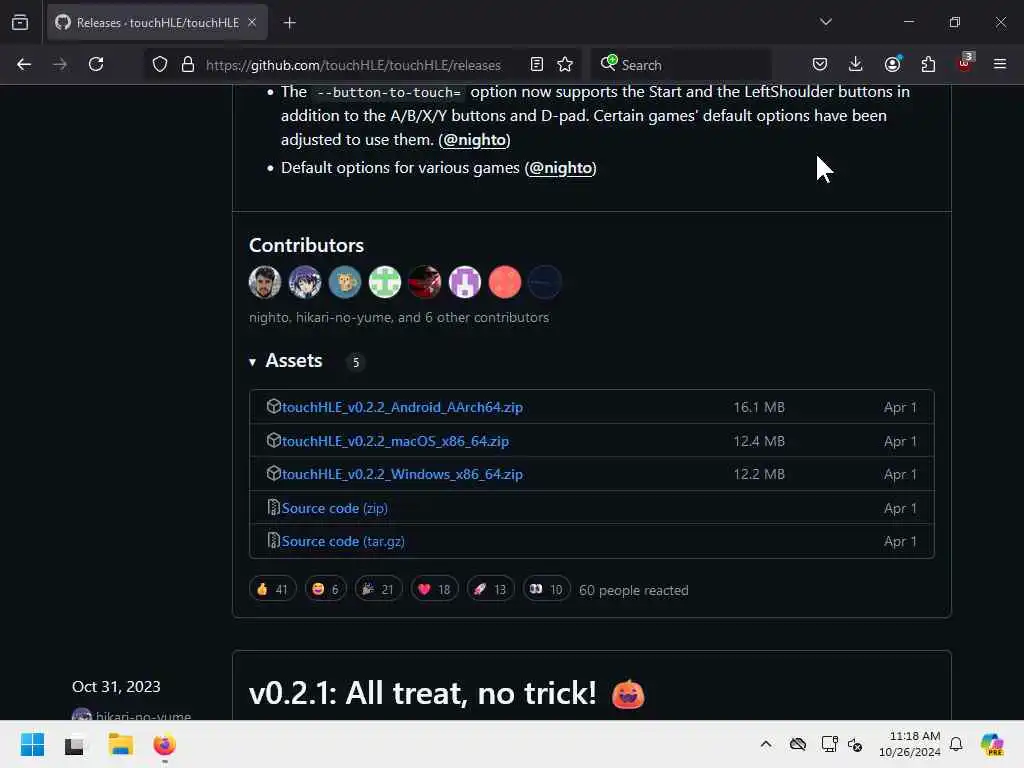Open Firefox account menu
This screenshot has width=1024, height=768.
(x=892, y=64)
